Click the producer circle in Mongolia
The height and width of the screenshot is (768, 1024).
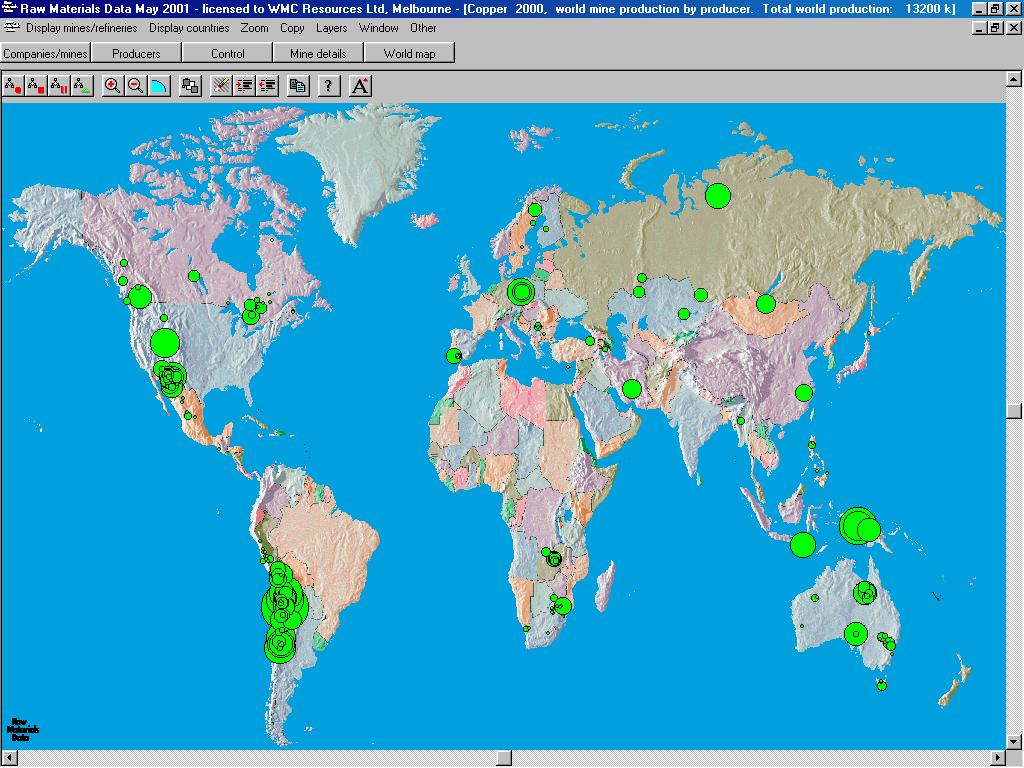(765, 304)
